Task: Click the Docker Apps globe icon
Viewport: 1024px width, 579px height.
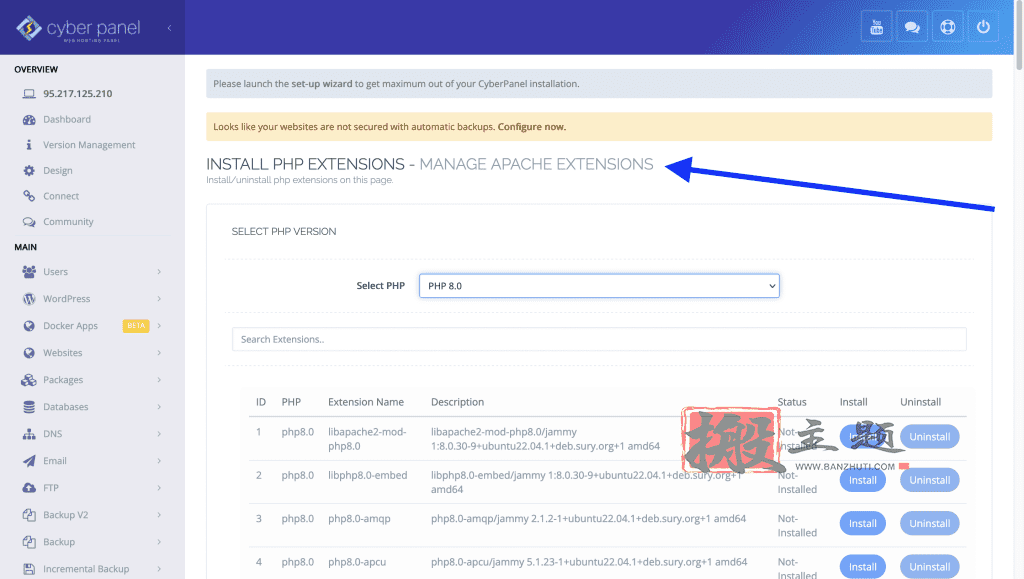Action: [29, 326]
